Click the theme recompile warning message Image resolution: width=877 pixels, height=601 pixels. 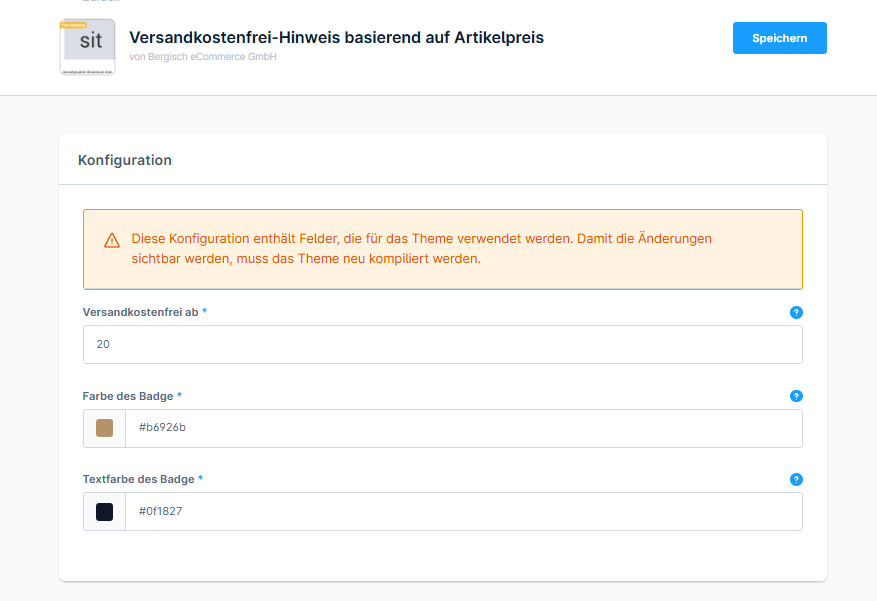point(421,249)
